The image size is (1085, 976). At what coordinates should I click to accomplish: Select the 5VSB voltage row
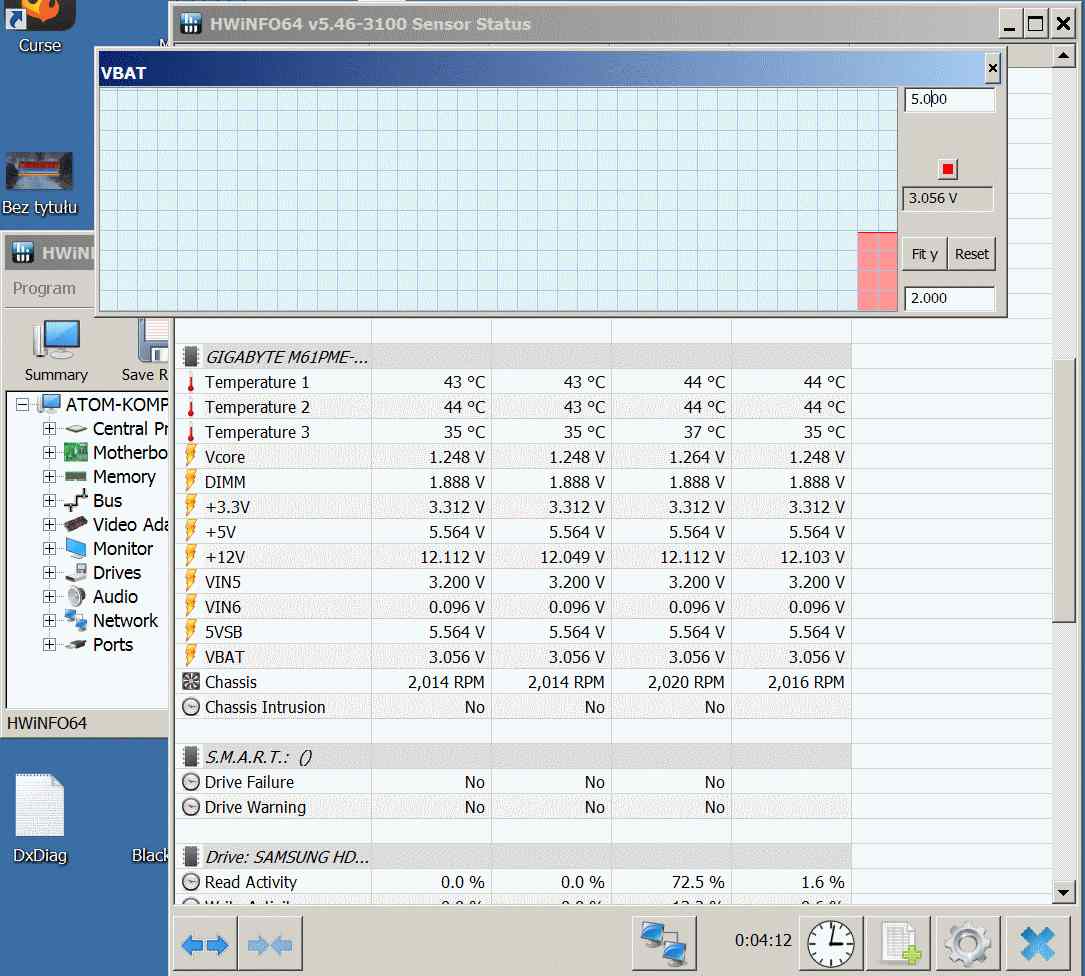(x=513, y=632)
